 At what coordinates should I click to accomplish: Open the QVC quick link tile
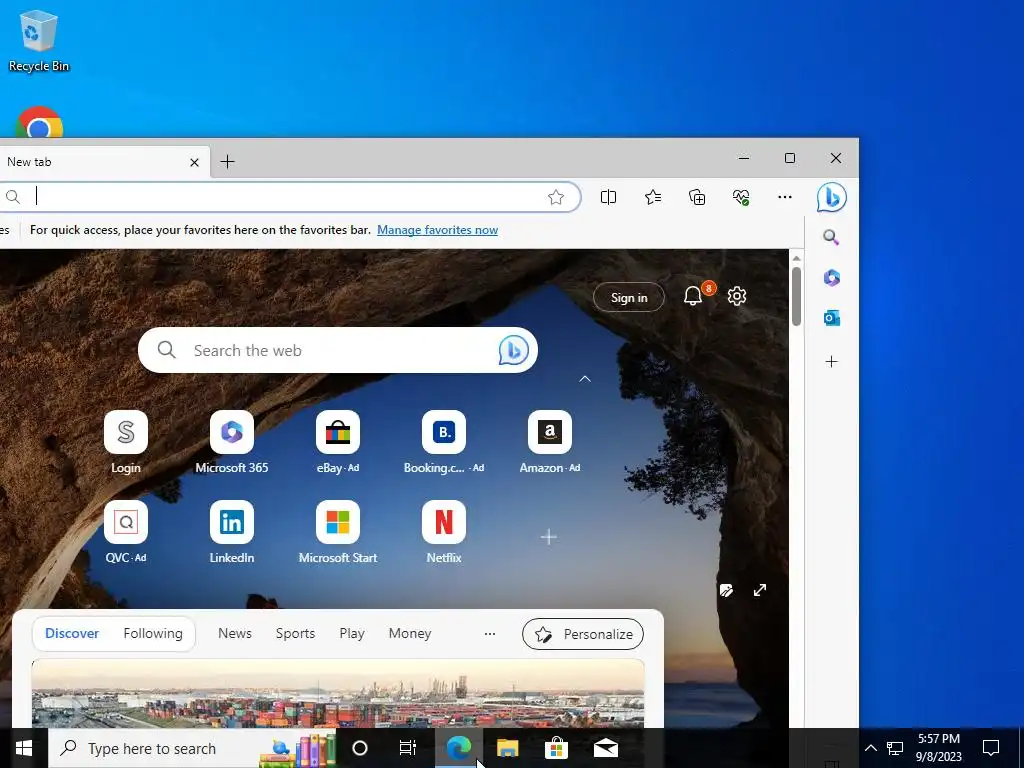125,532
